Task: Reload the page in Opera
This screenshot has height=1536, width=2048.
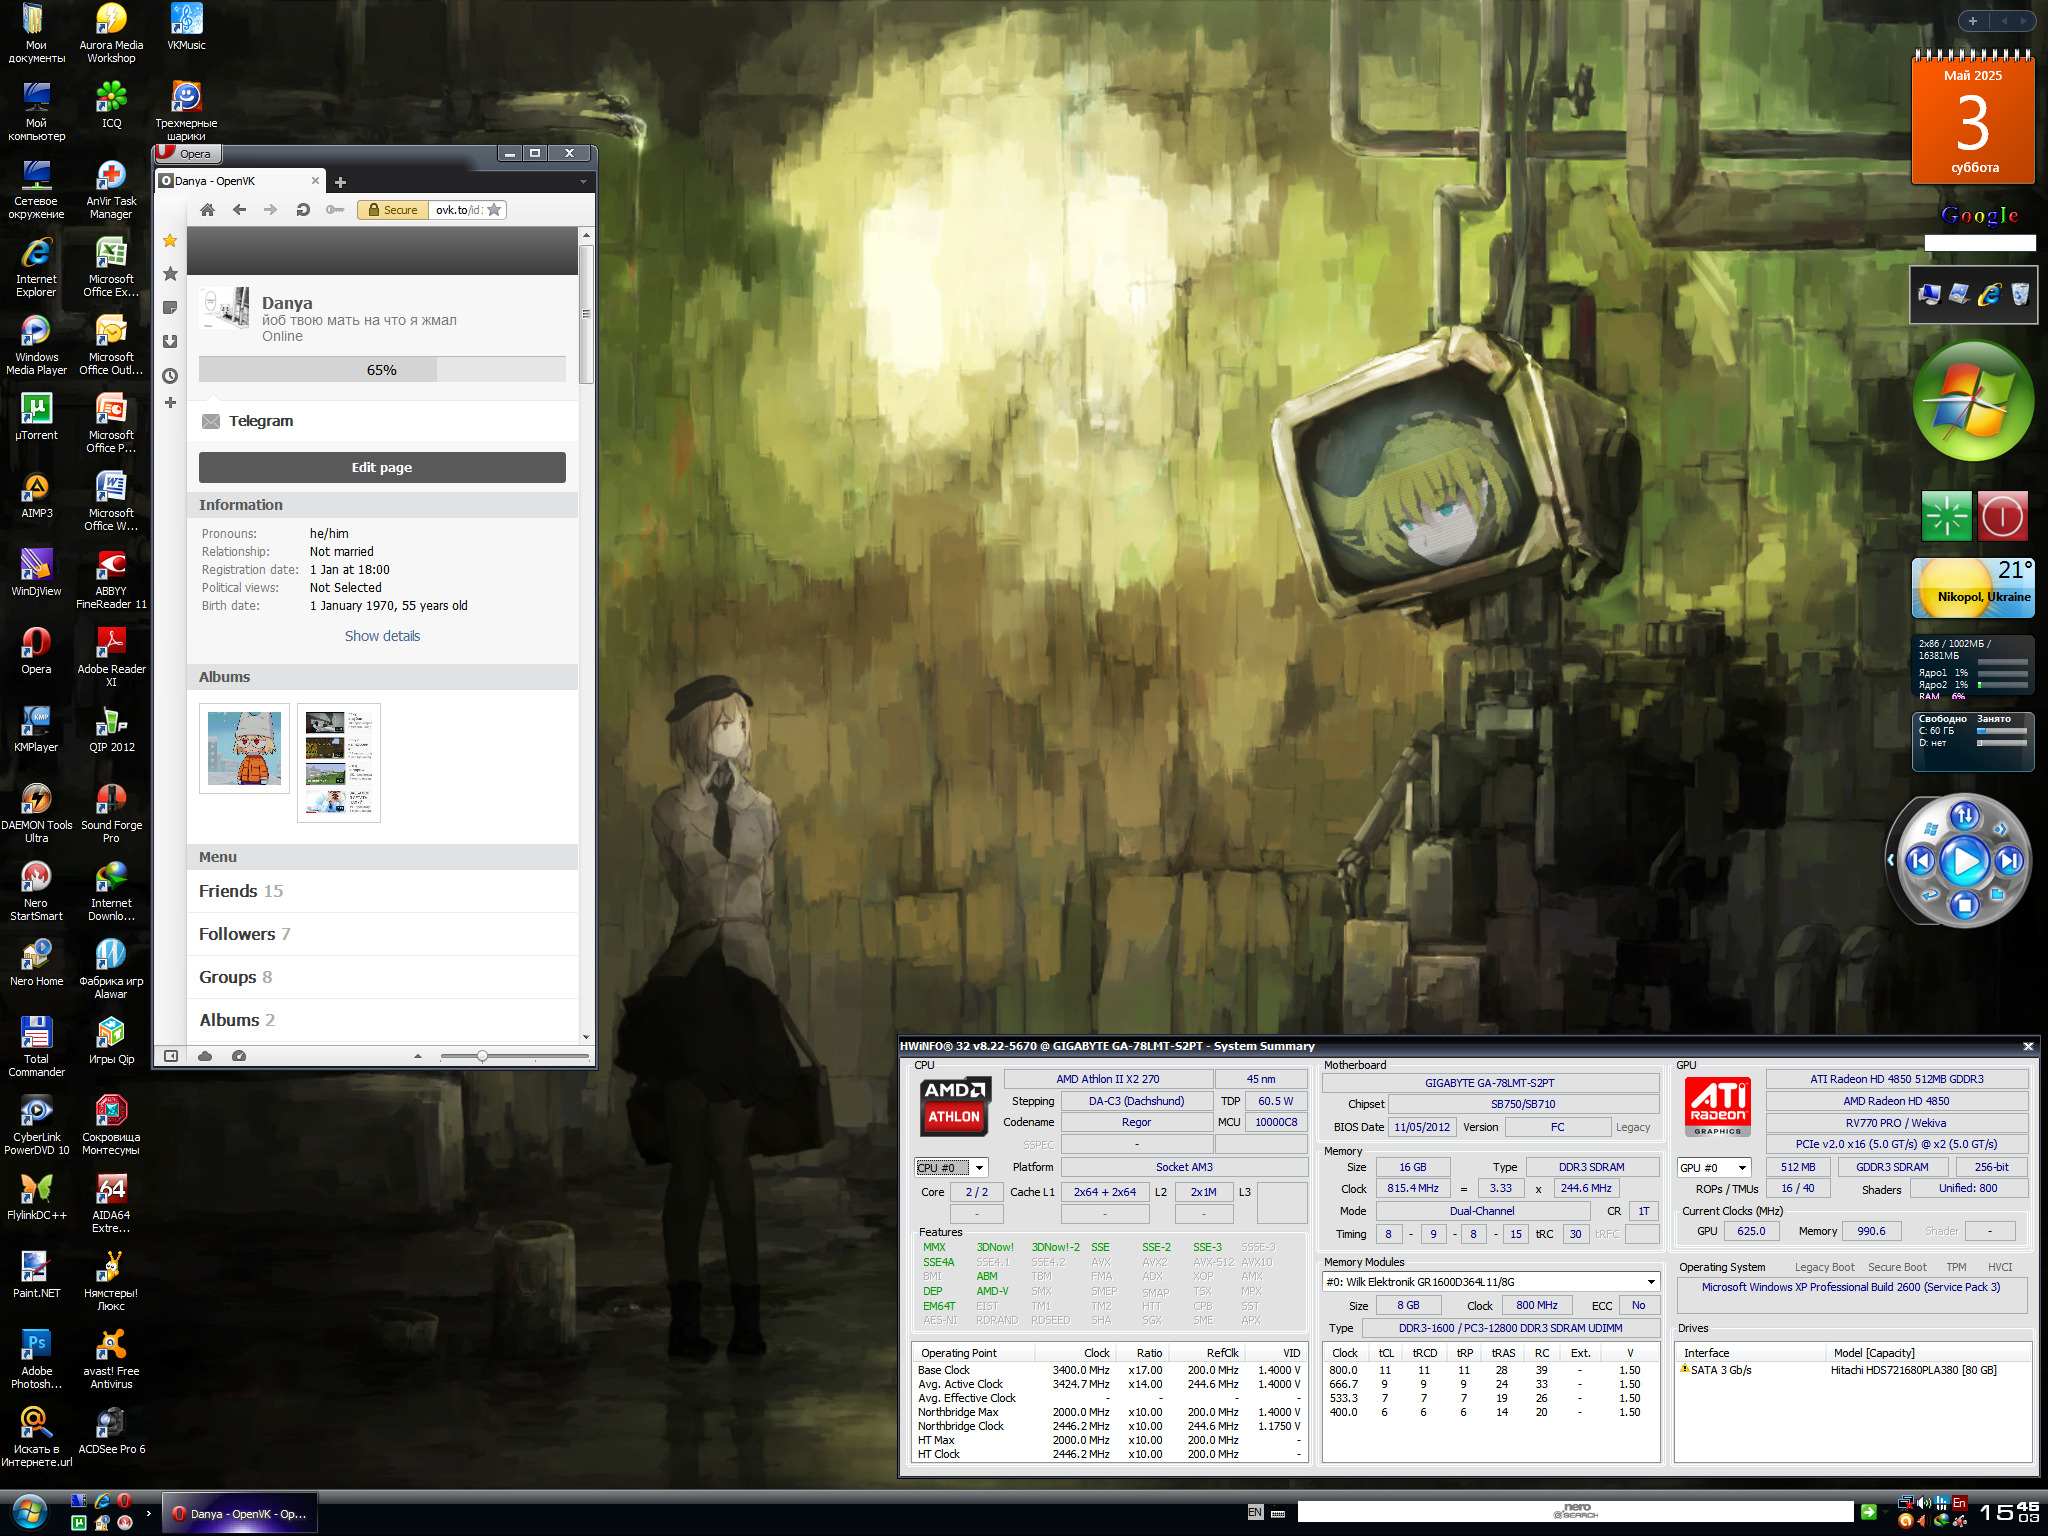Action: (x=302, y=210)
